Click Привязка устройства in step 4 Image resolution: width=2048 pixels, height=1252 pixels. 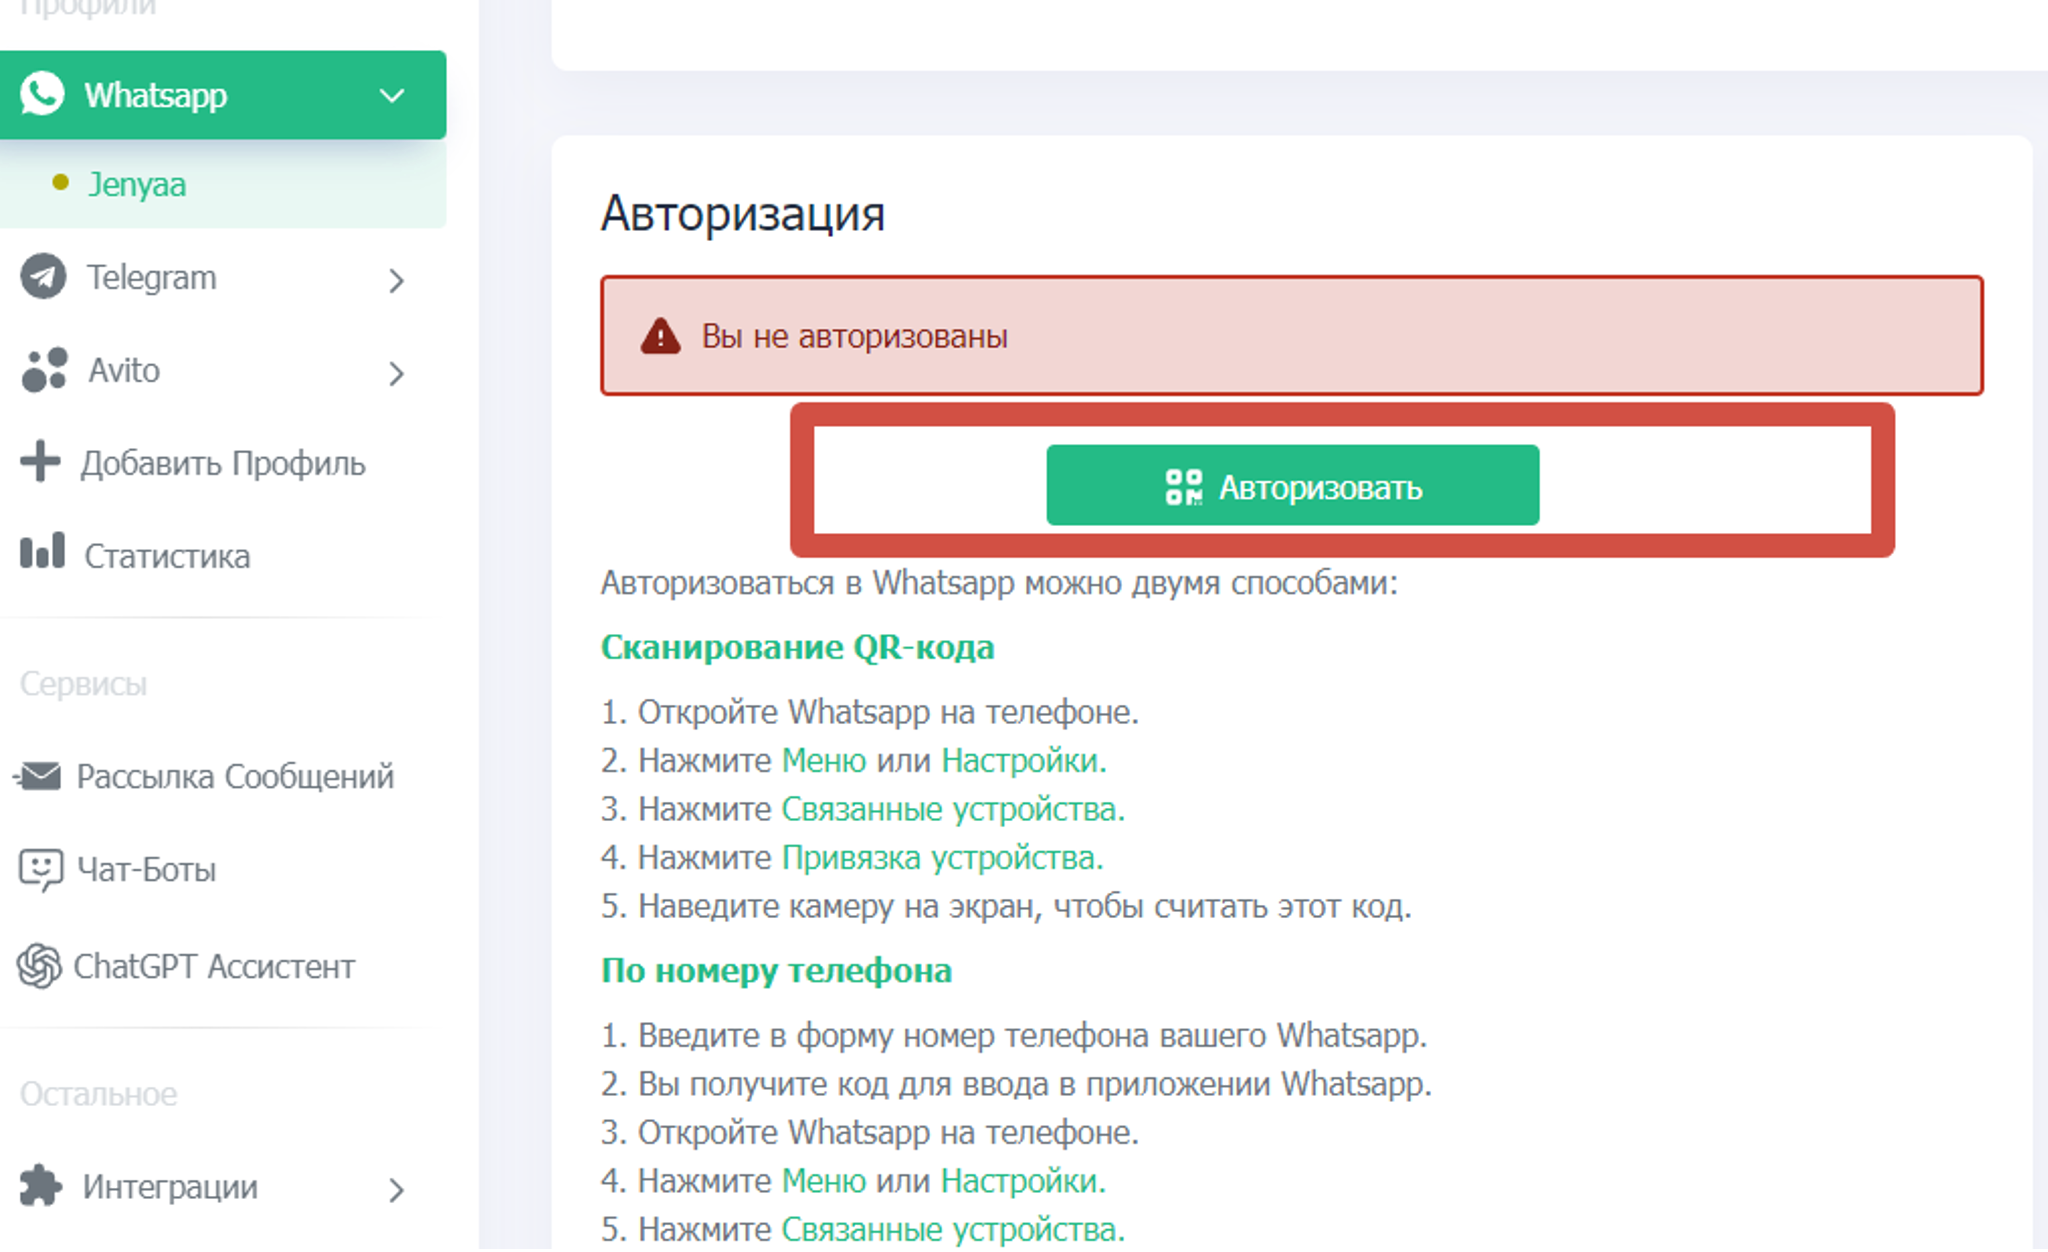(942, 857)
